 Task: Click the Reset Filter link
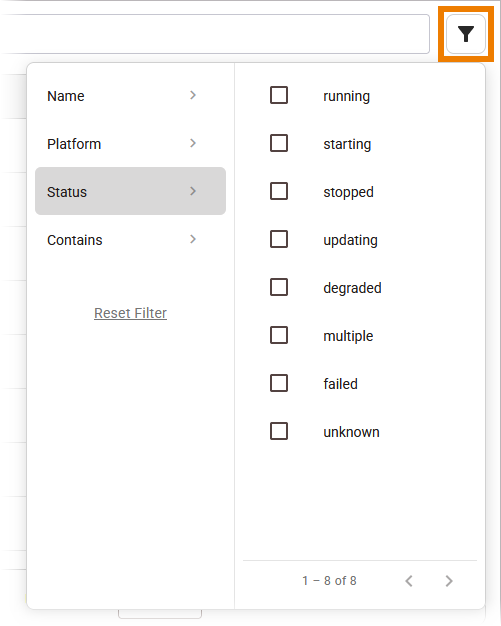coord(131,313)
